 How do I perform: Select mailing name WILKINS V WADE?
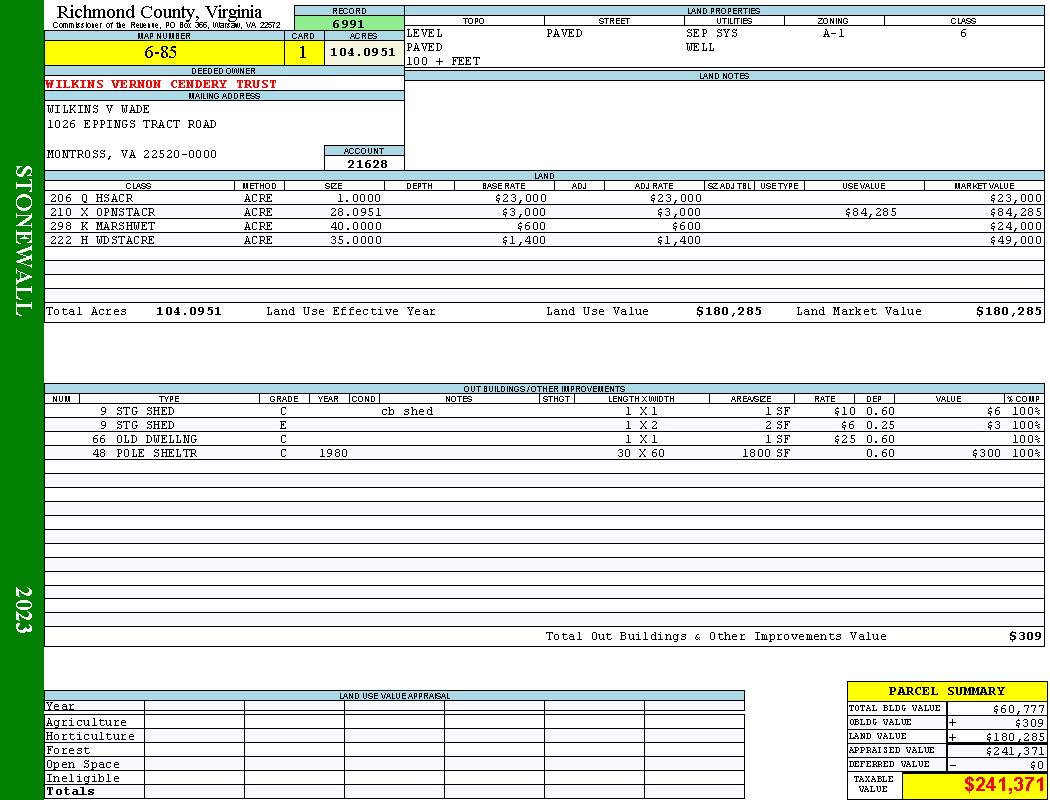(x=98, y=108)
